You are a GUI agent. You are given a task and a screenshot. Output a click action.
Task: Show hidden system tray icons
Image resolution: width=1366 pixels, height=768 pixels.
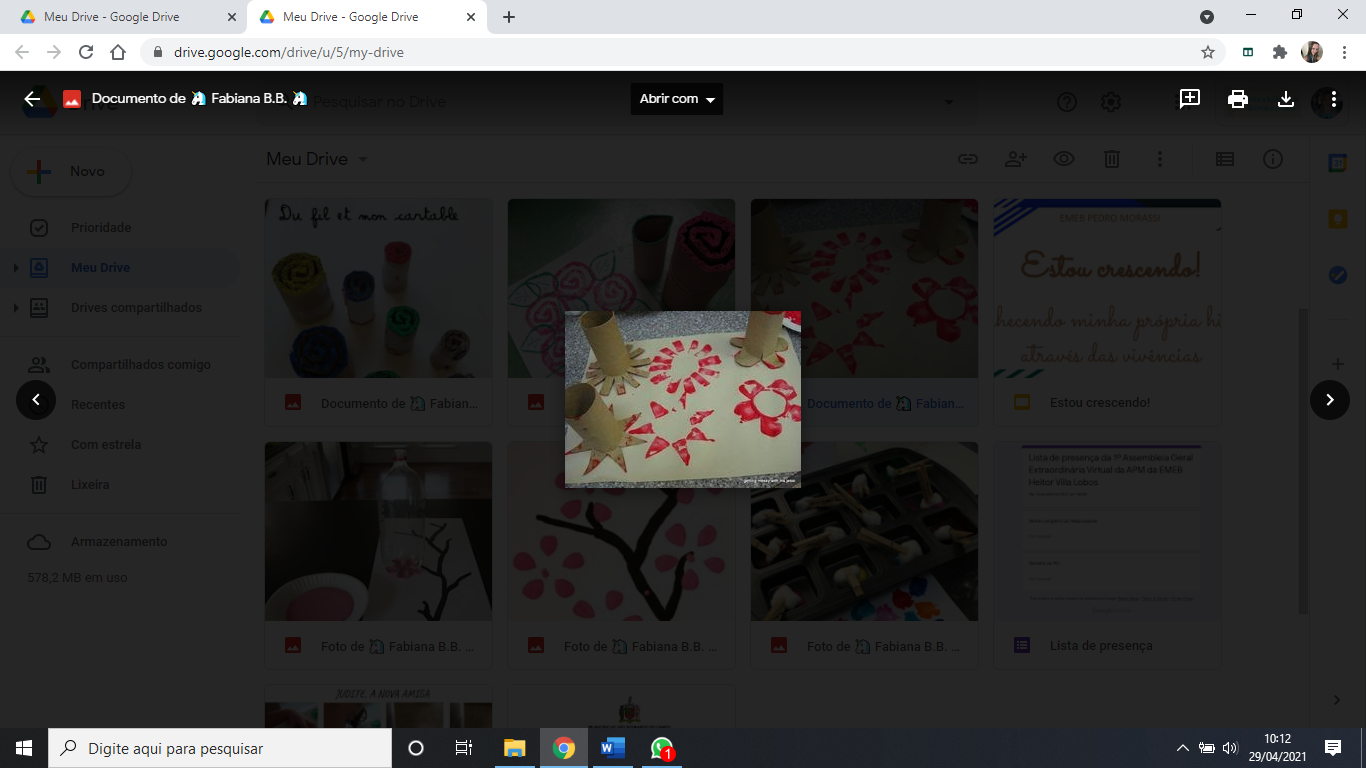click(x=1183, y=748)
